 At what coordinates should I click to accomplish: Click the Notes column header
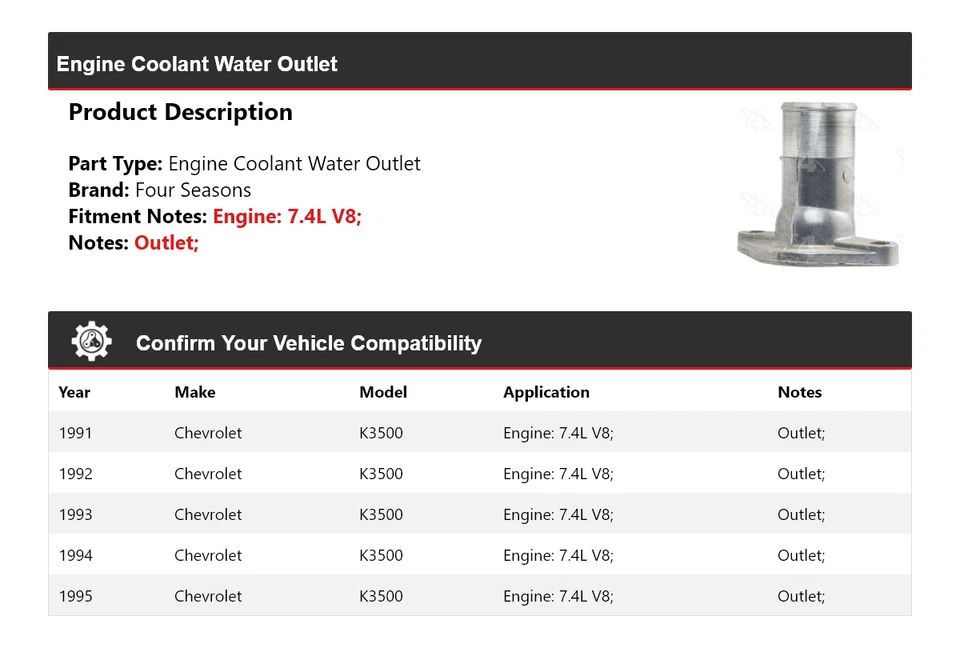tap(799, 392)
